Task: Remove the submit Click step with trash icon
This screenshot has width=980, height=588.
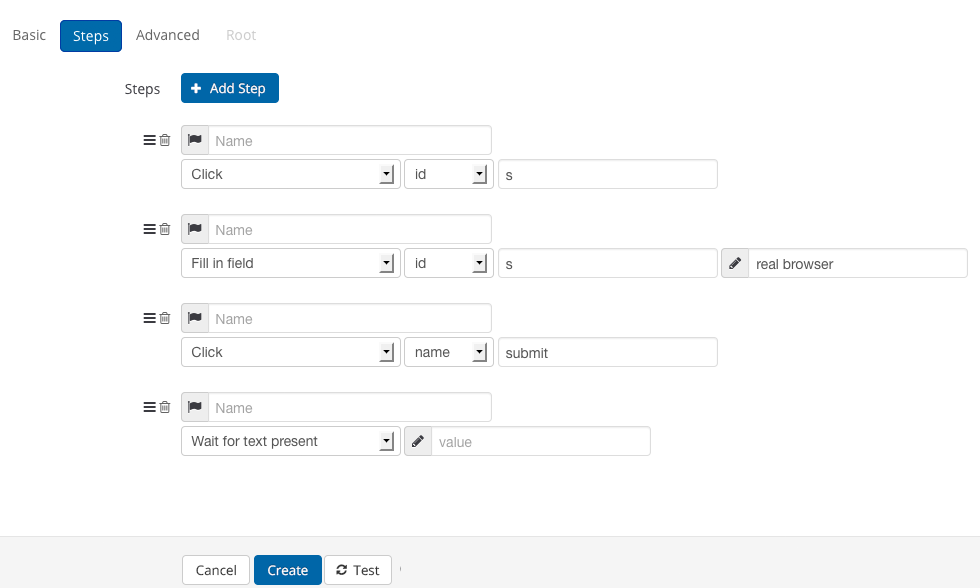Action: click(164, 318)
